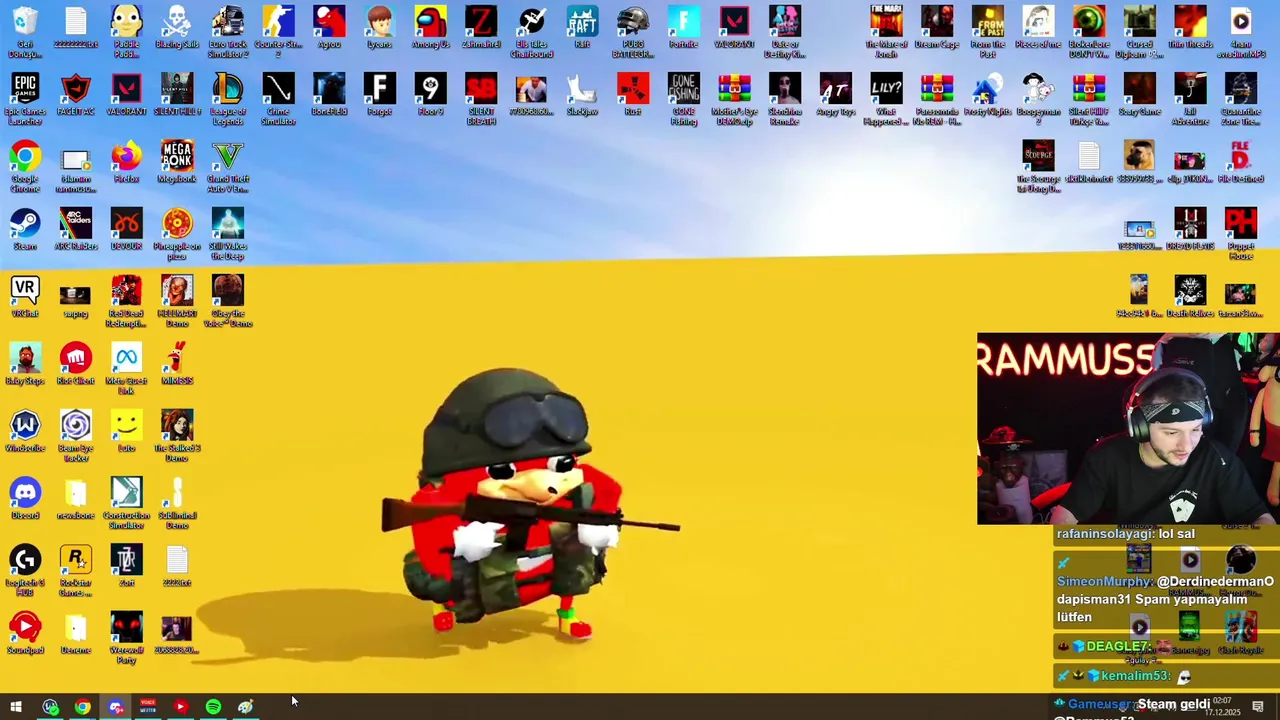Launch the Rockstar Games launcher shortcut
The height and width of the screenshot is (720, 1280).
(75, 569)
